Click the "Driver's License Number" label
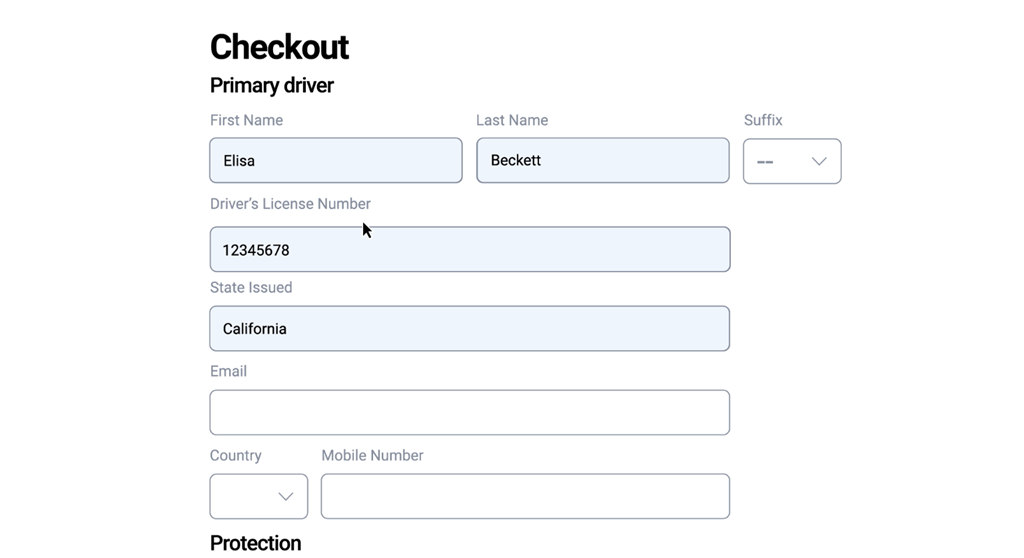The image size is (1024, 558). click(x=290, y=204)
